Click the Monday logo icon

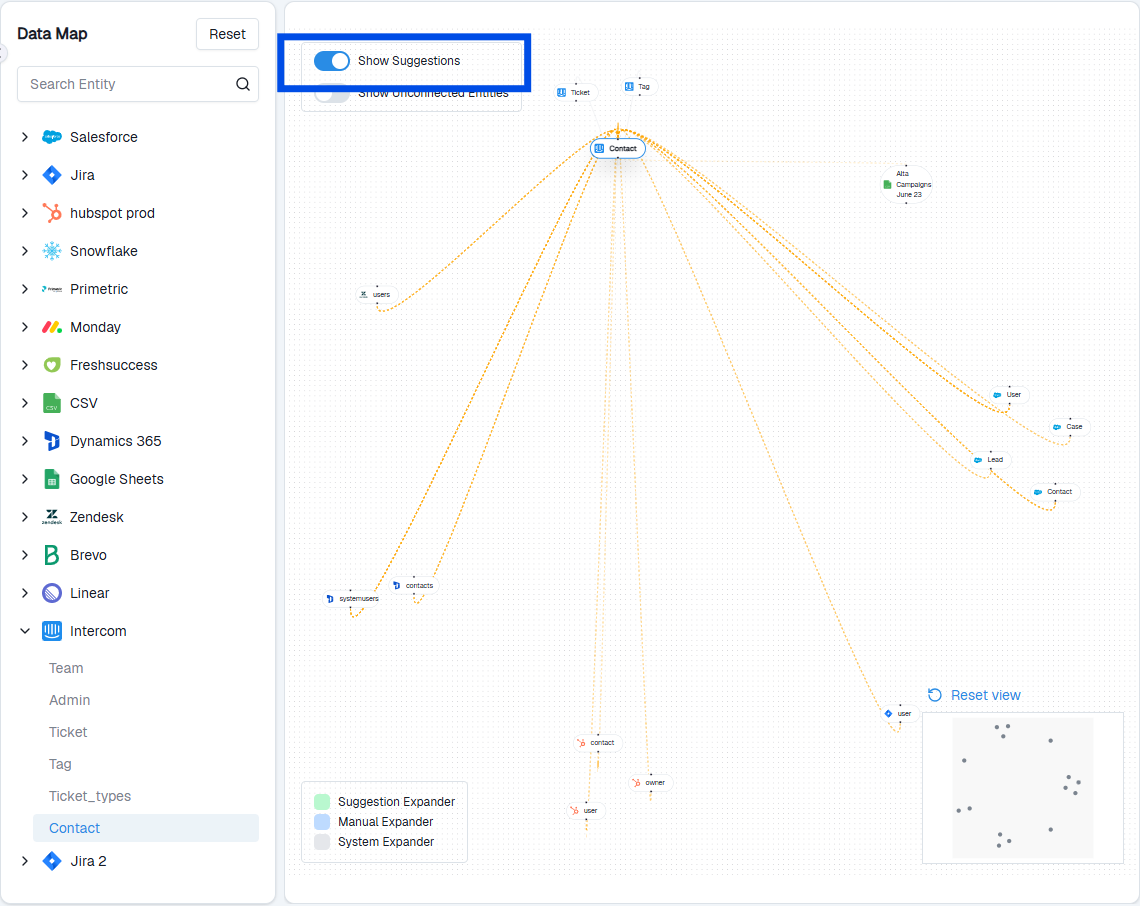(52, 327)
